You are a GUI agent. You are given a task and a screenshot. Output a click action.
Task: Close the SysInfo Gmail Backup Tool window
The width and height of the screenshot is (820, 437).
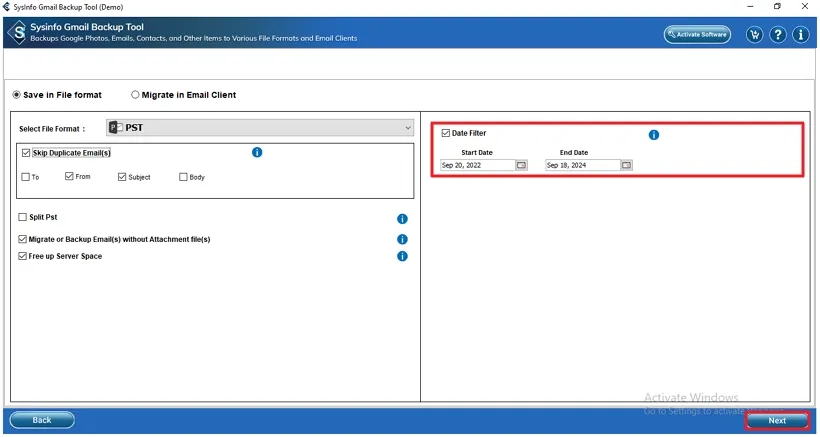pyautogui.click(x=805, y=7)
